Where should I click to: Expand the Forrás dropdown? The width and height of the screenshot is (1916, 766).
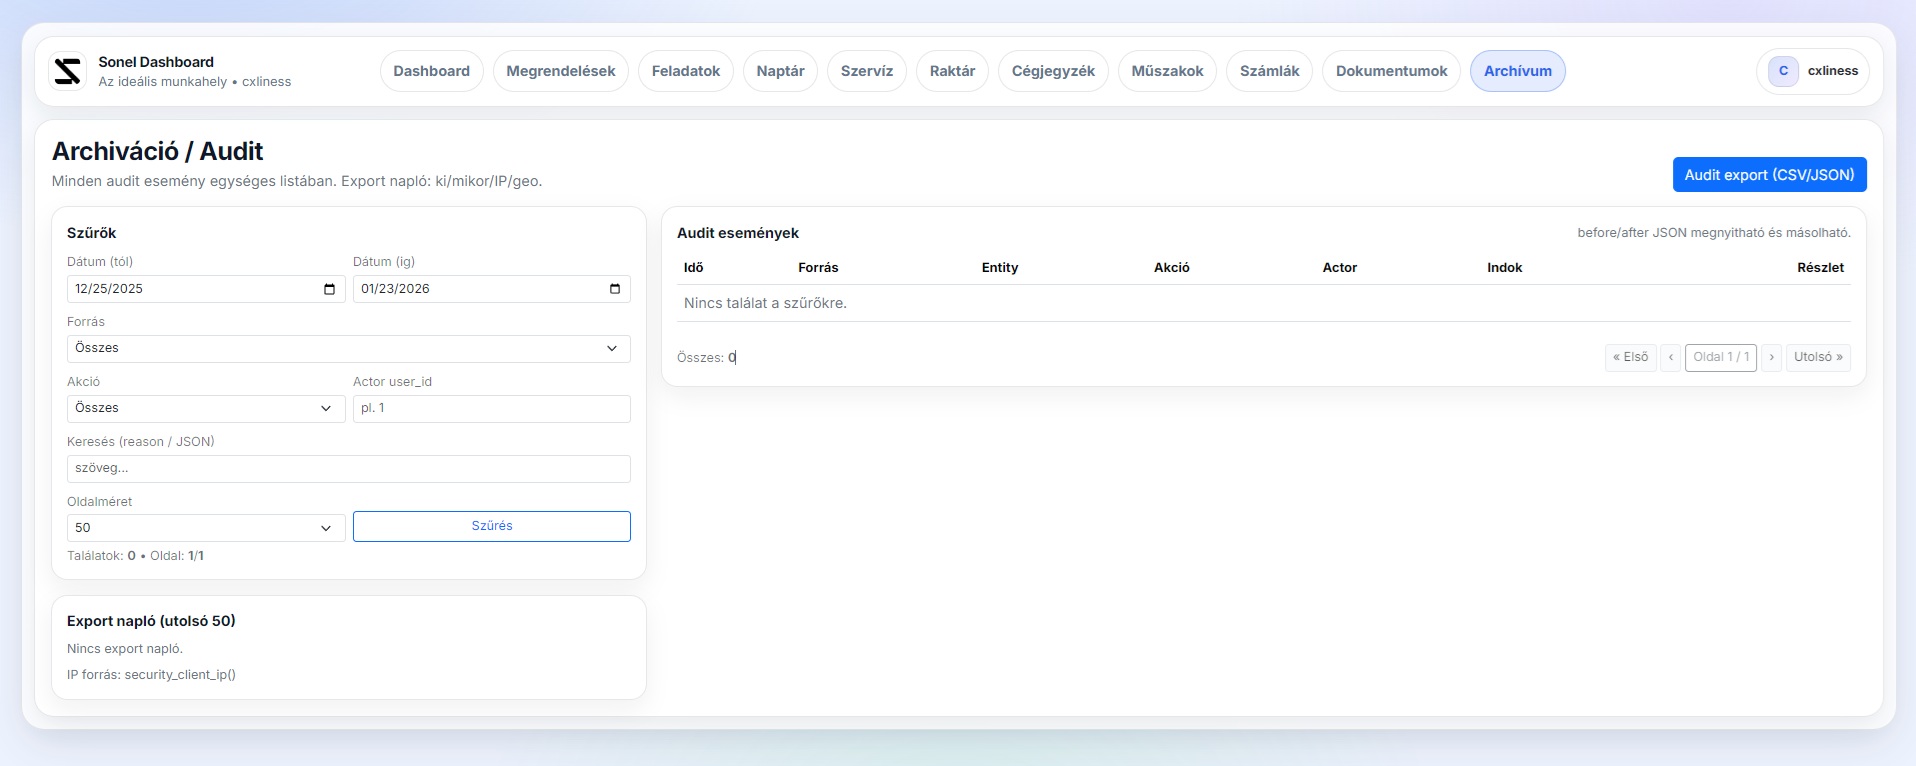tap(348, 348)
